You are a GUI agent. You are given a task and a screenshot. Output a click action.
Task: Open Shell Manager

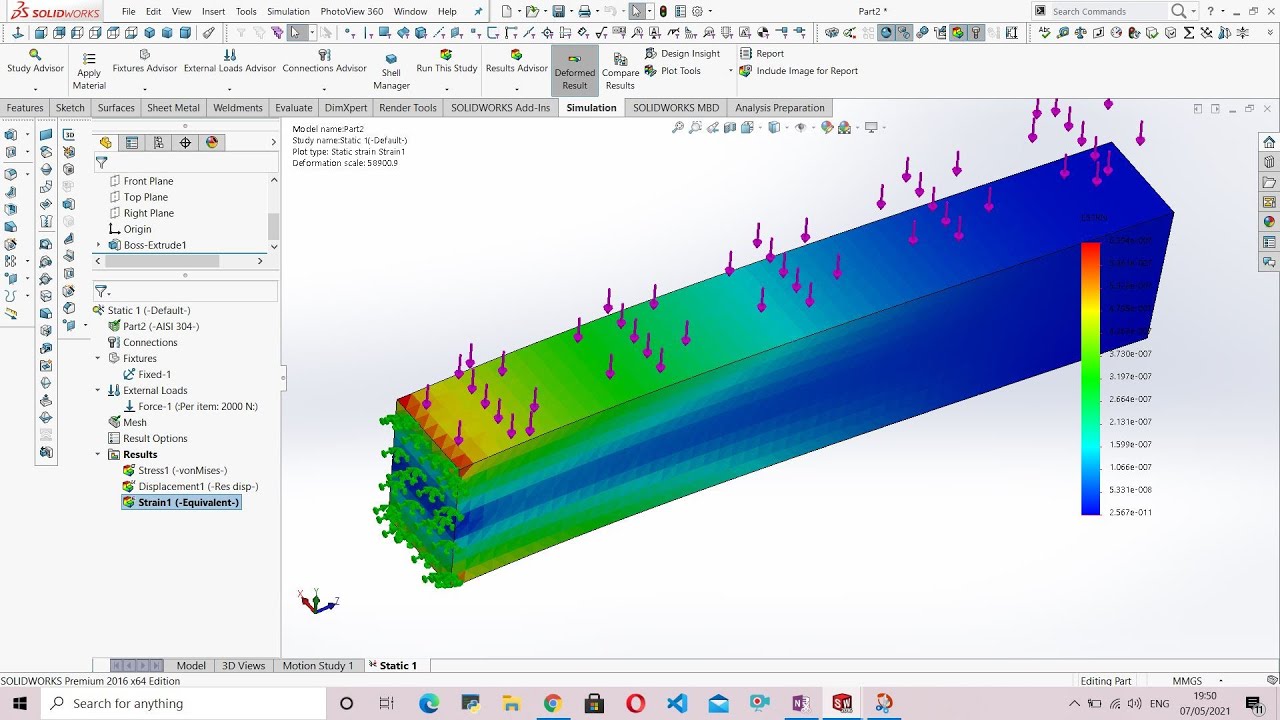[391, 72]
